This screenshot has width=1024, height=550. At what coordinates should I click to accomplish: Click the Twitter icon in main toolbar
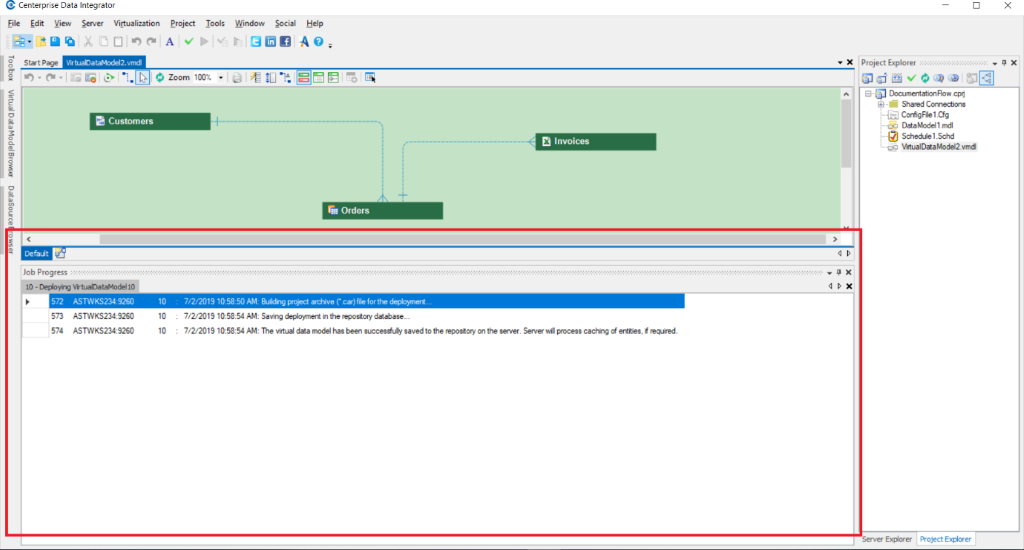coord(257,42)
